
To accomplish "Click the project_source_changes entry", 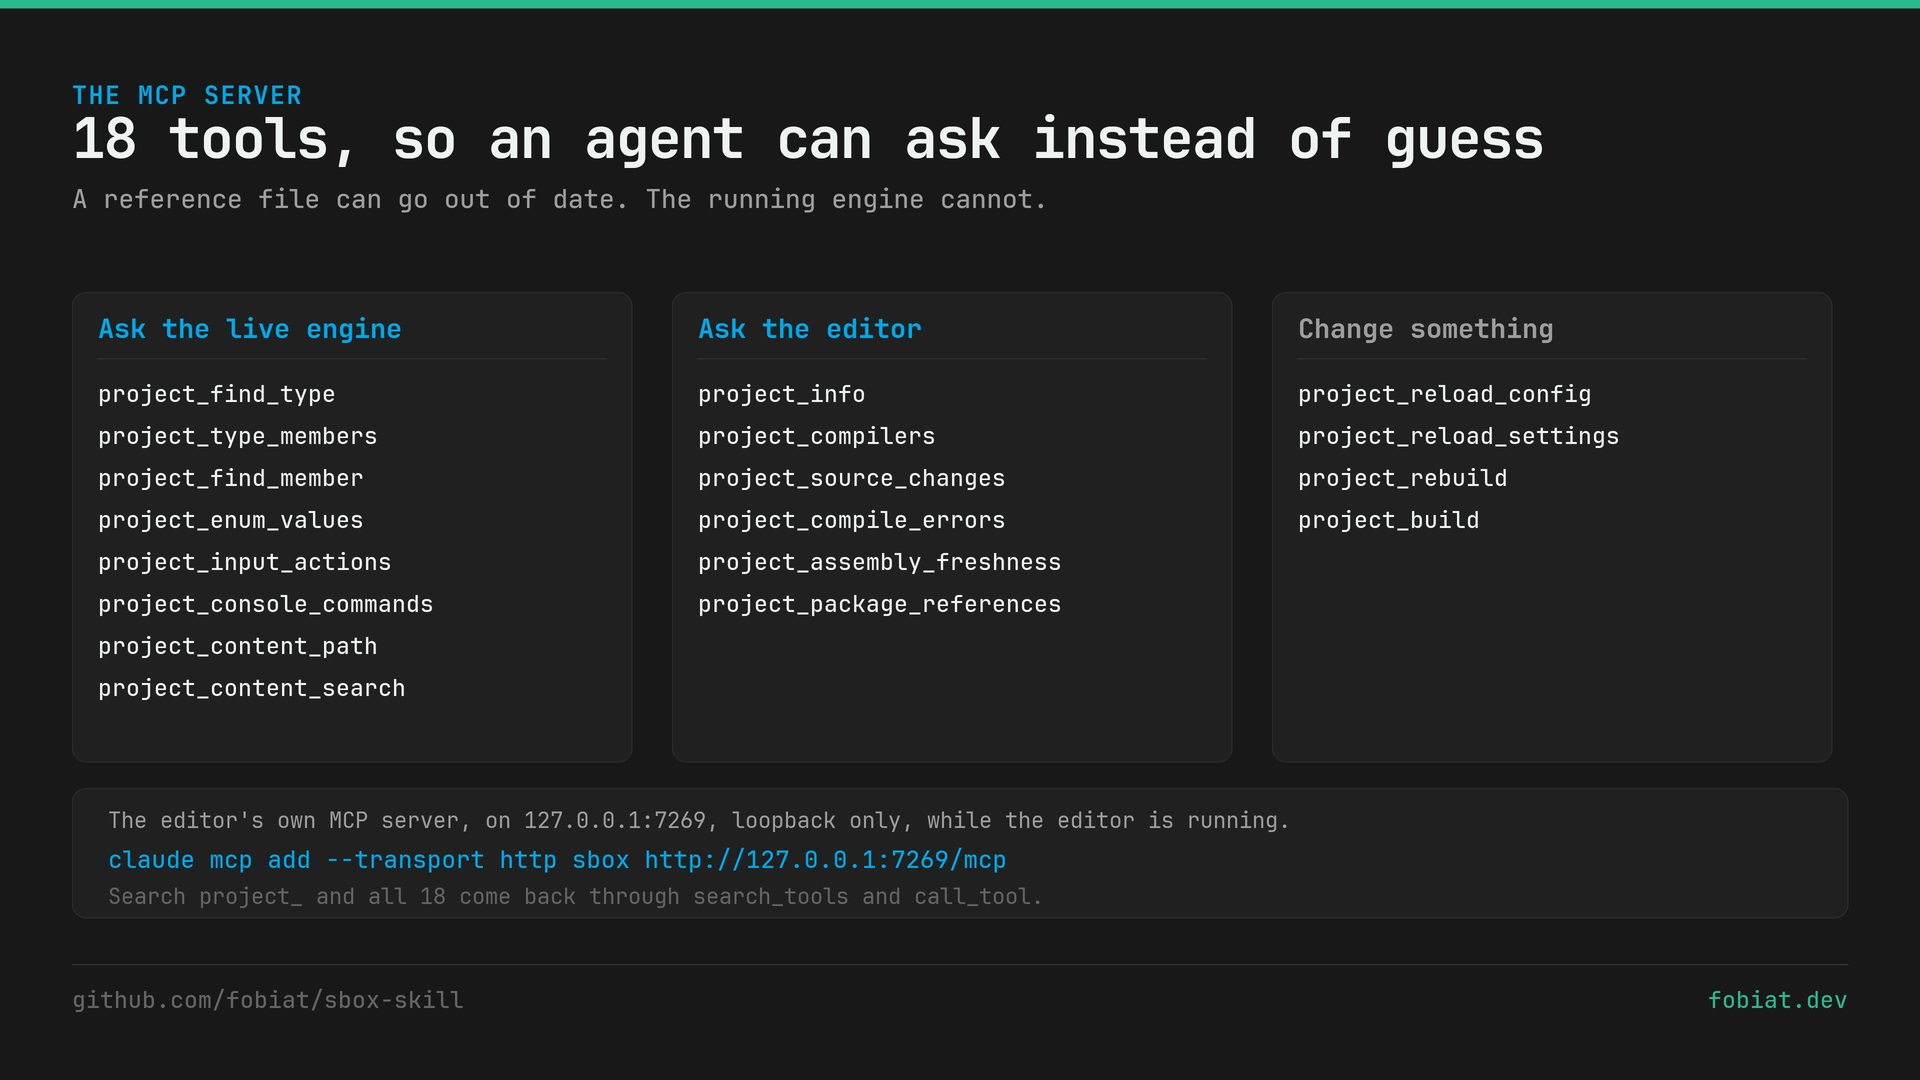I will pyautogui.click(x=852, y=479).
